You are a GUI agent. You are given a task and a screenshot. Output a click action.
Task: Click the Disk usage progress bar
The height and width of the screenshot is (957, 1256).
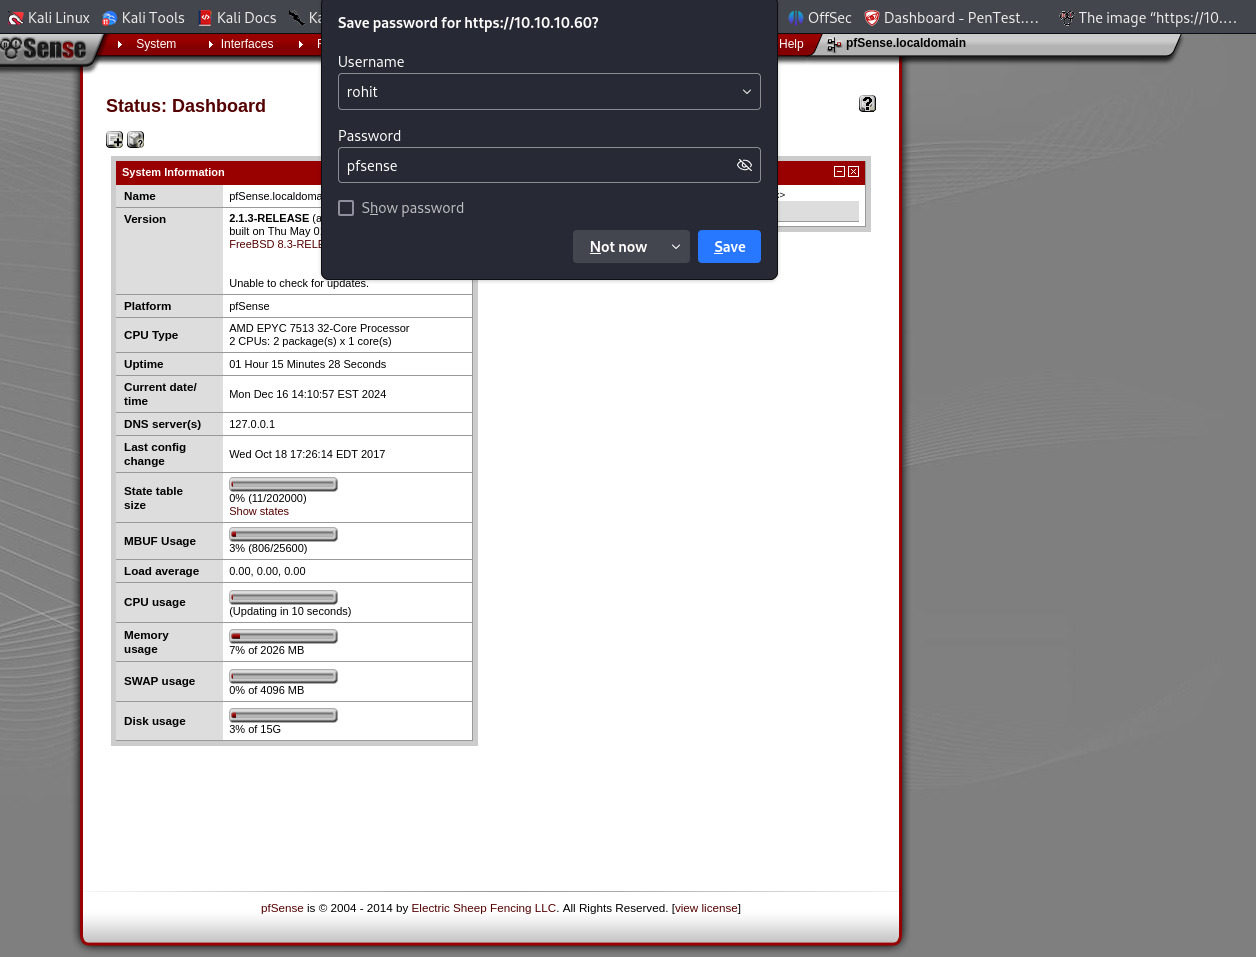click(x=283, y=716)
